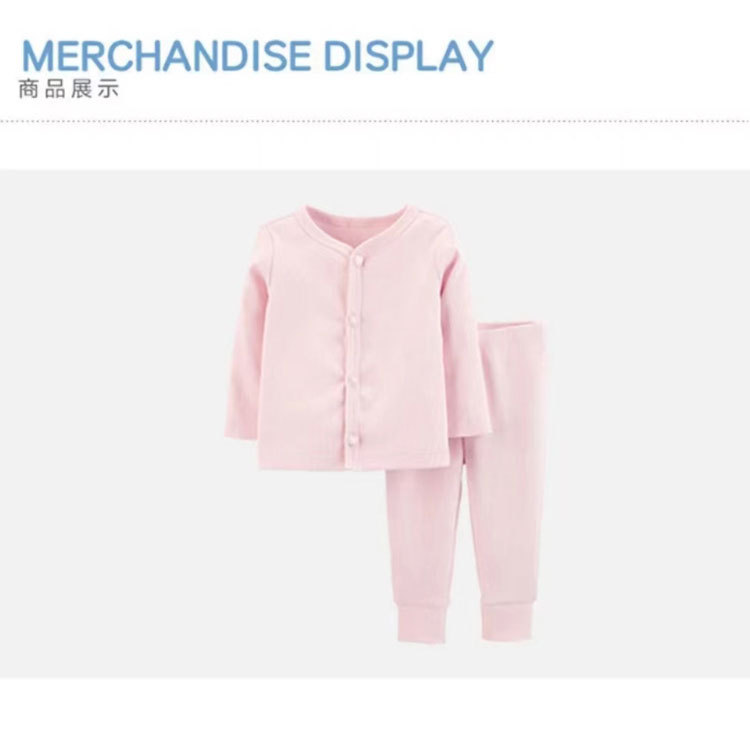Click the word MERCHANDISE in the heading

[x=165, y=55]
